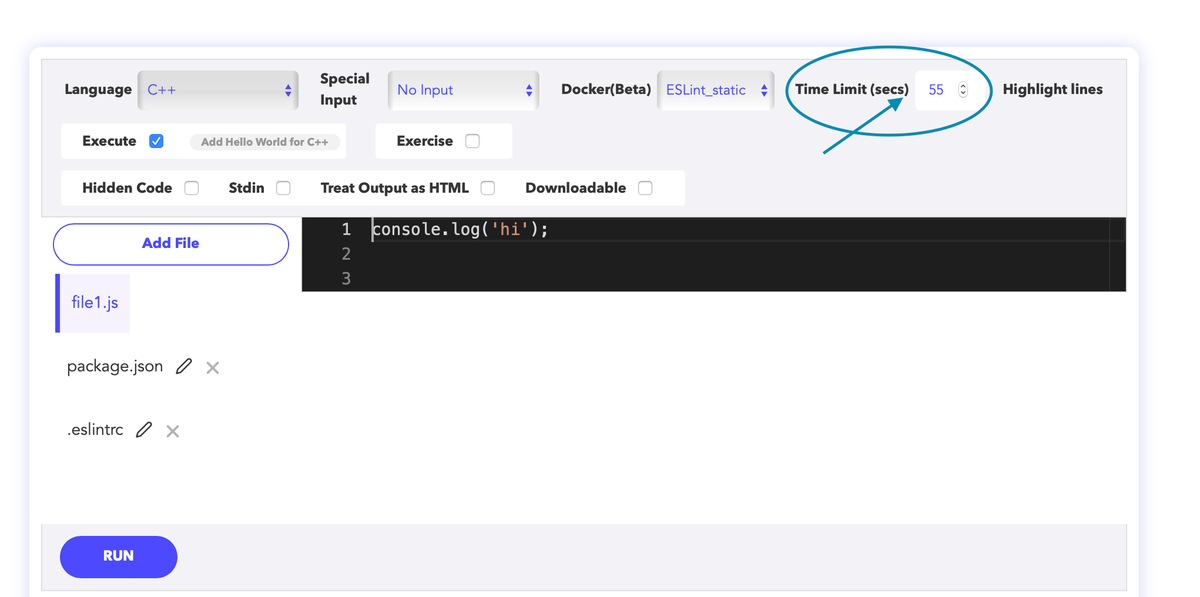Click the Time Limit stepper arrows
Screen dimensions: 1200x597
963,90
